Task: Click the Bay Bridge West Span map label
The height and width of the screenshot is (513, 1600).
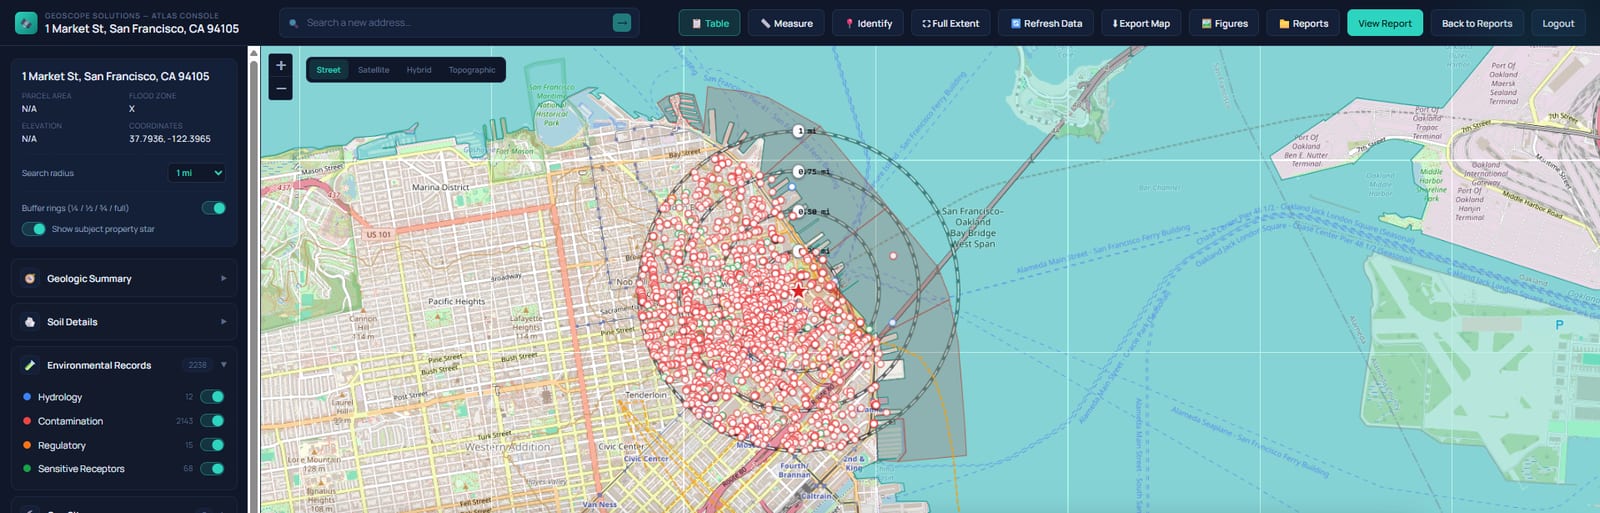Action: (972, 227)
